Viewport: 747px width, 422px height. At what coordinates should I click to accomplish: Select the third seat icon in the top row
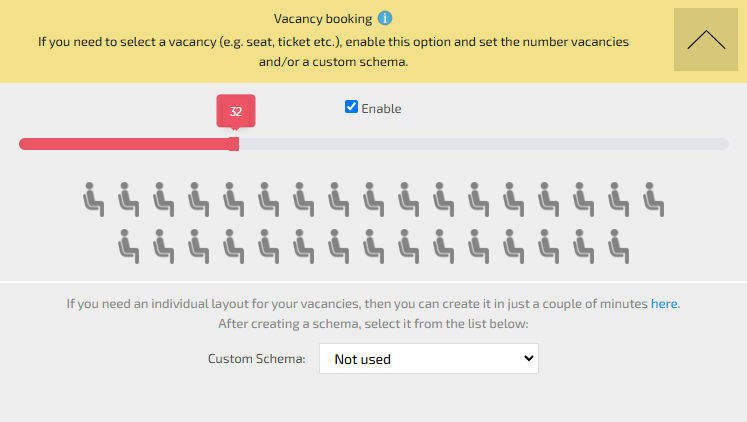(163, 199)
